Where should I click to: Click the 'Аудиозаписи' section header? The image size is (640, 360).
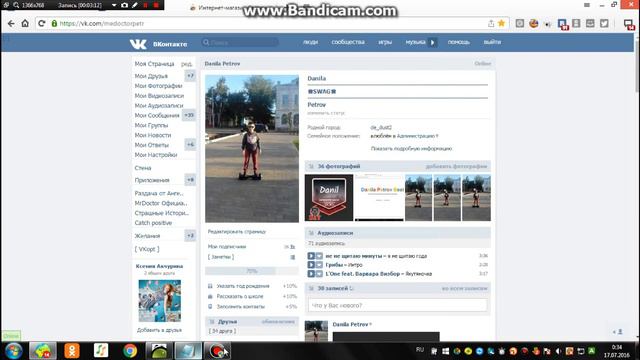click(x=398, y=233)
